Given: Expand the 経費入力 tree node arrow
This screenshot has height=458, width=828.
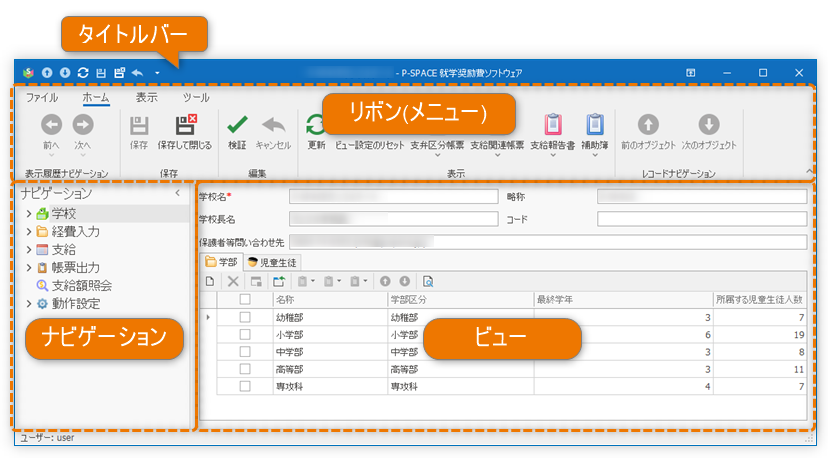Looking at the screenshot, I should [29, 232].
